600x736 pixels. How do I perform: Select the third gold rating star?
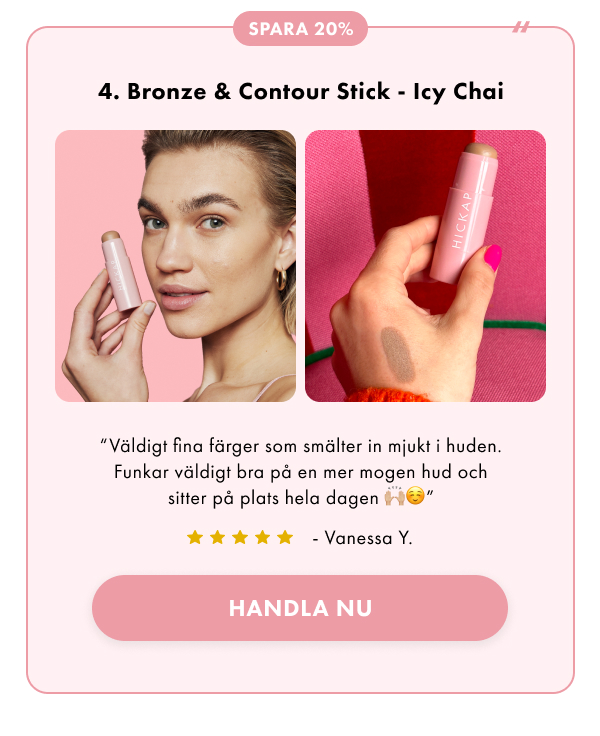click(240, 537)
